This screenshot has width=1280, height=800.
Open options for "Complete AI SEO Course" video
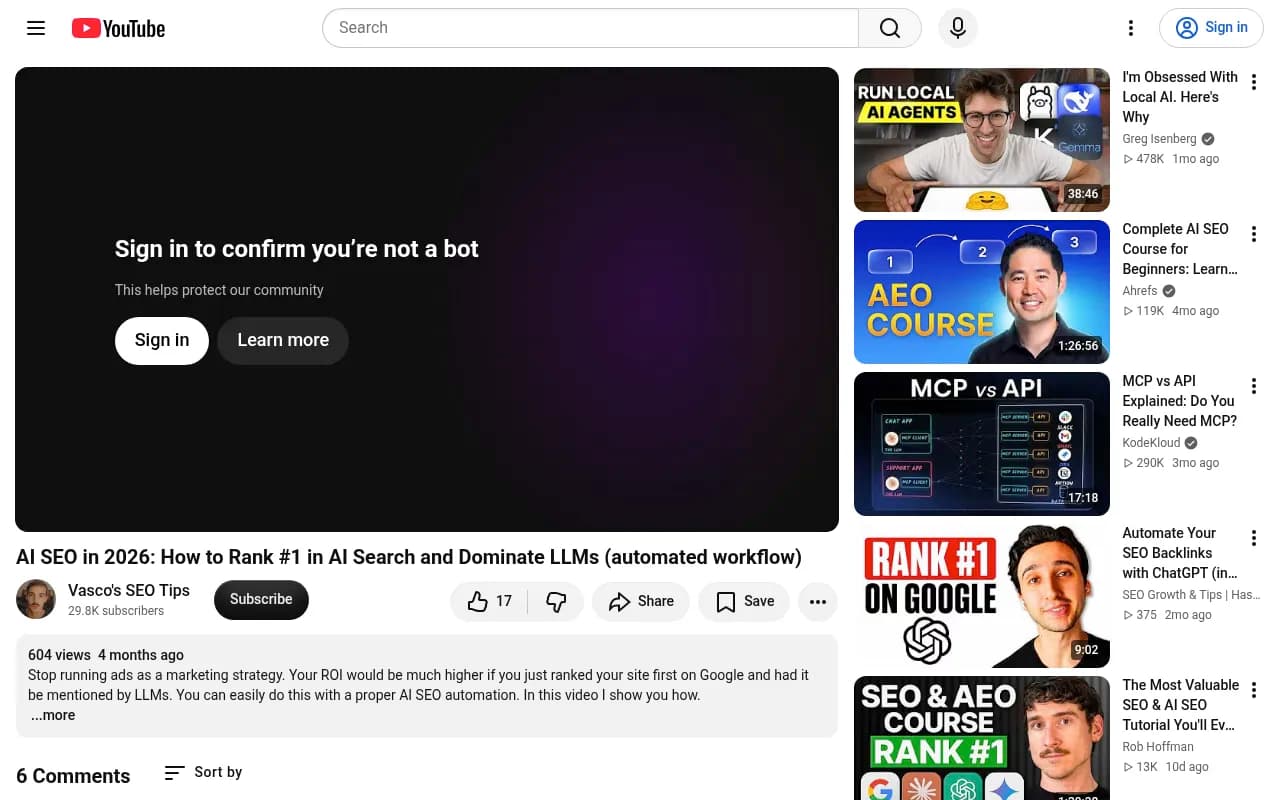(x=1254, y=235)
